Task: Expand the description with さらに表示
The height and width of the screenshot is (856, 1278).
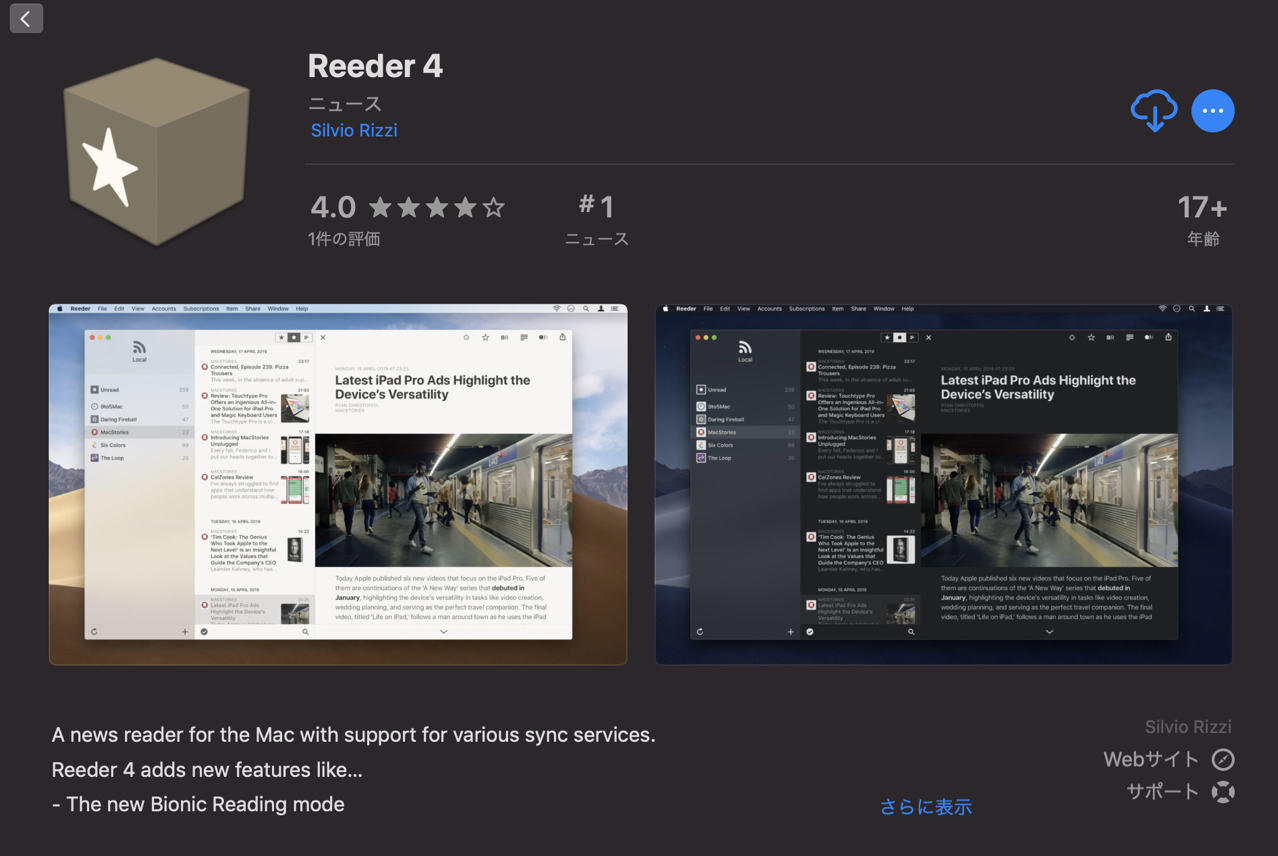Action: point(925,806)
